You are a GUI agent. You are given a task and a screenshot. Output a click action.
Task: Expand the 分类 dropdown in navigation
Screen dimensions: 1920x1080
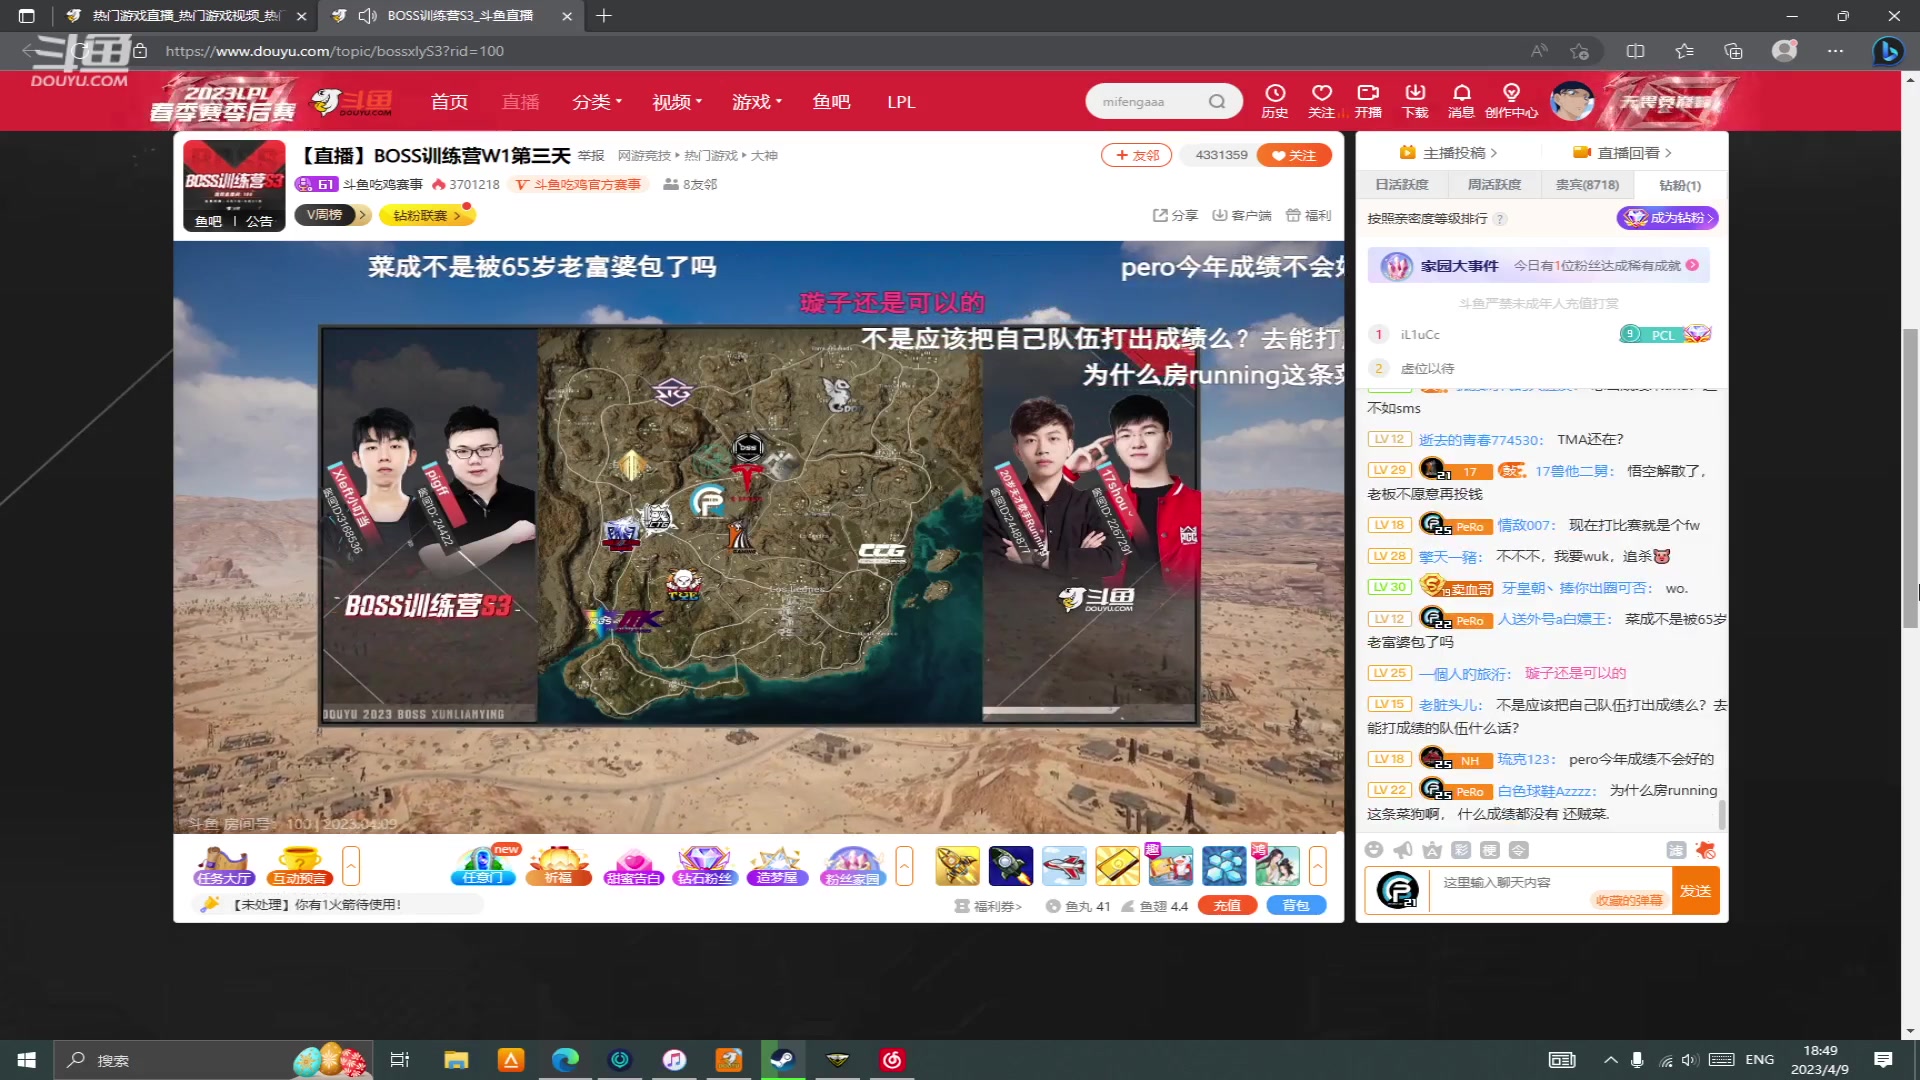click(597, 102)
